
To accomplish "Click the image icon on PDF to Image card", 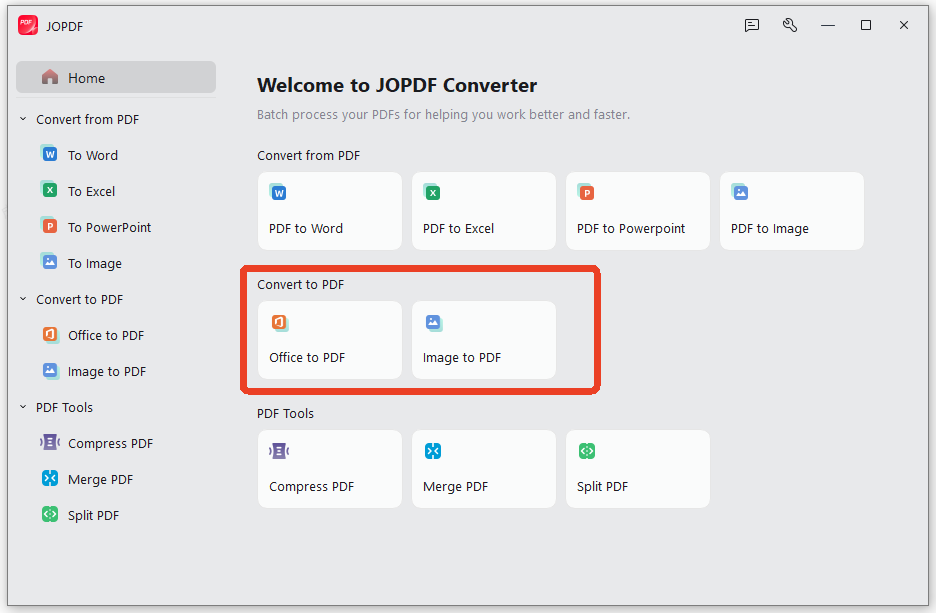I will [x=740, y=192].
